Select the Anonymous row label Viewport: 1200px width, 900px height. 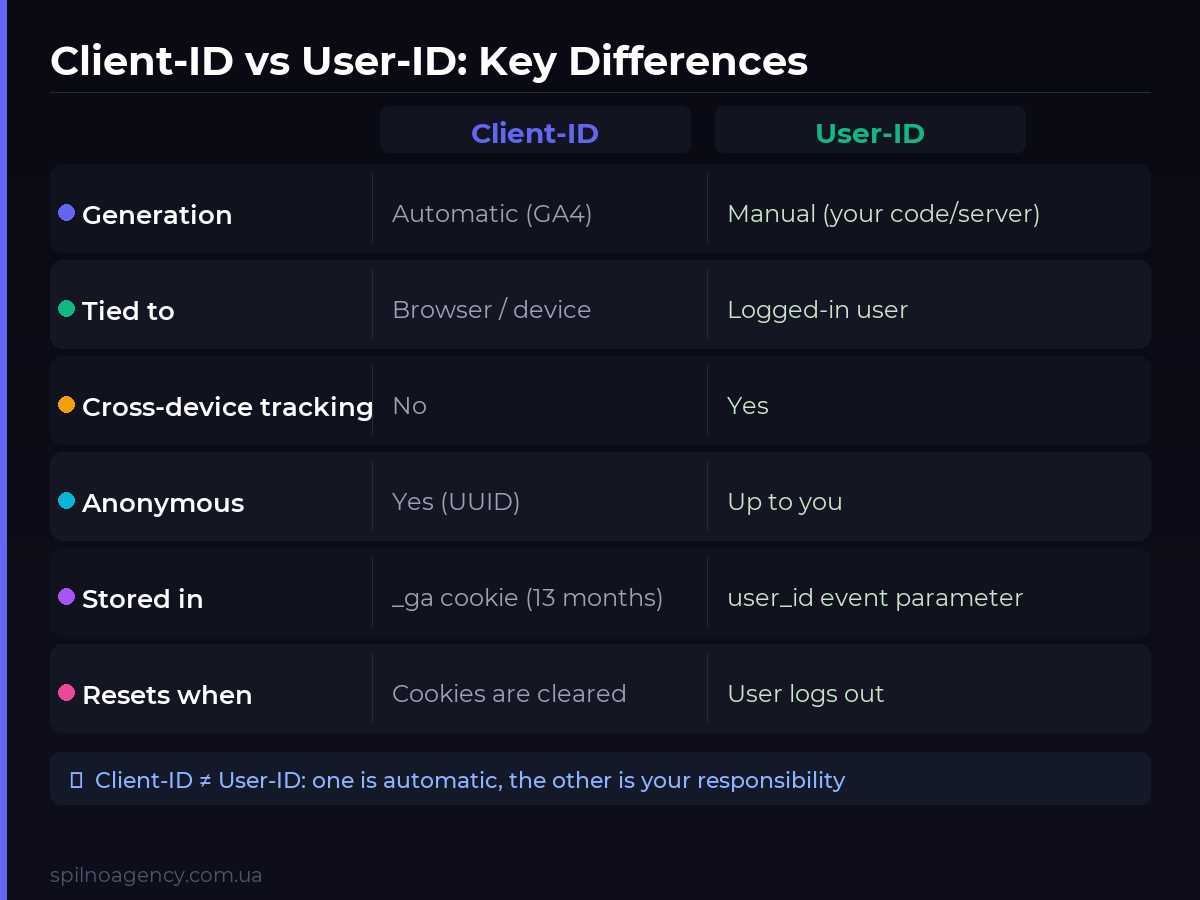click(163, 503)
